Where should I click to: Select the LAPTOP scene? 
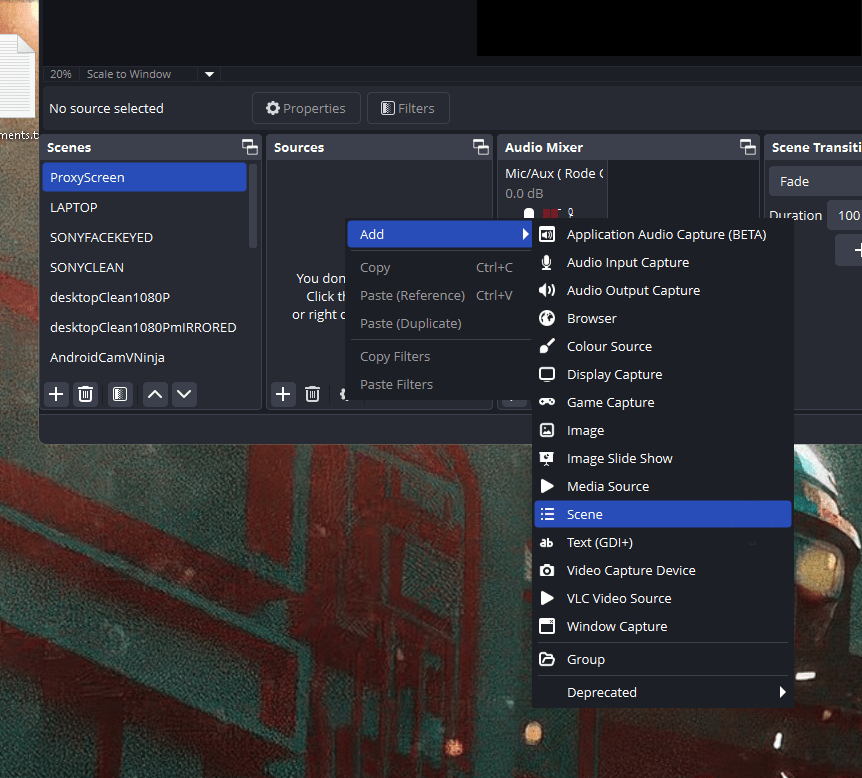(x=144, y=207)
